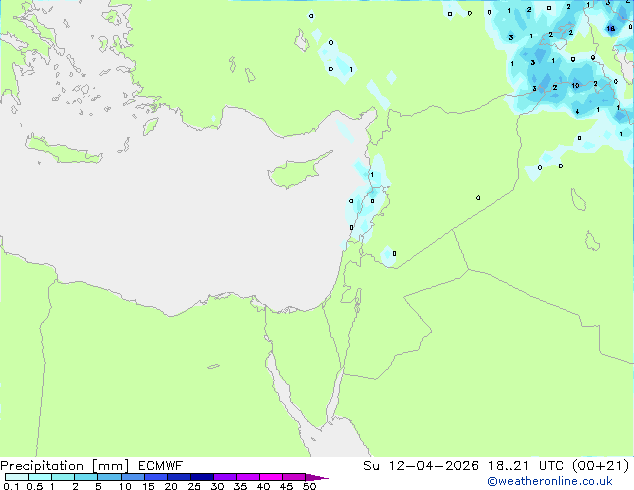Select the 40–45 mm bright magenta swatch

[271, 477]
